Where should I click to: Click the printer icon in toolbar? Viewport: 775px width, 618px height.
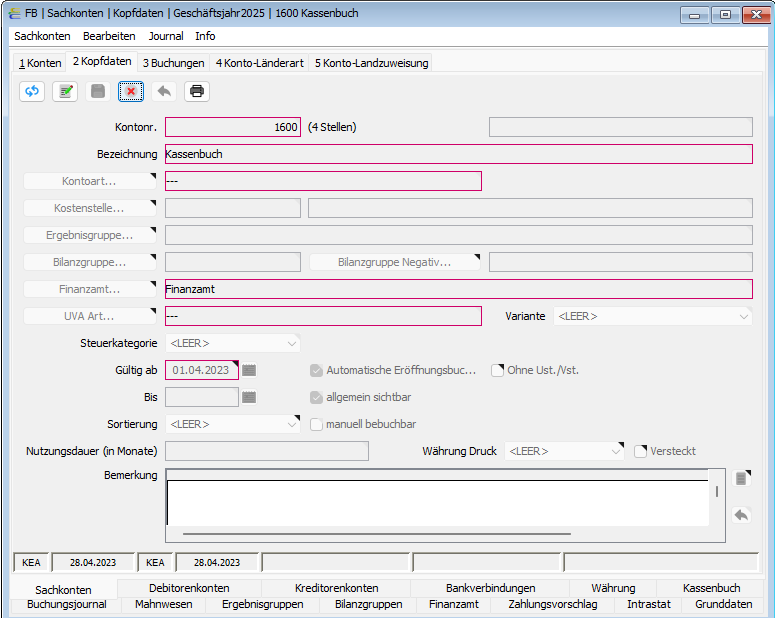click(x=197, y=91)
